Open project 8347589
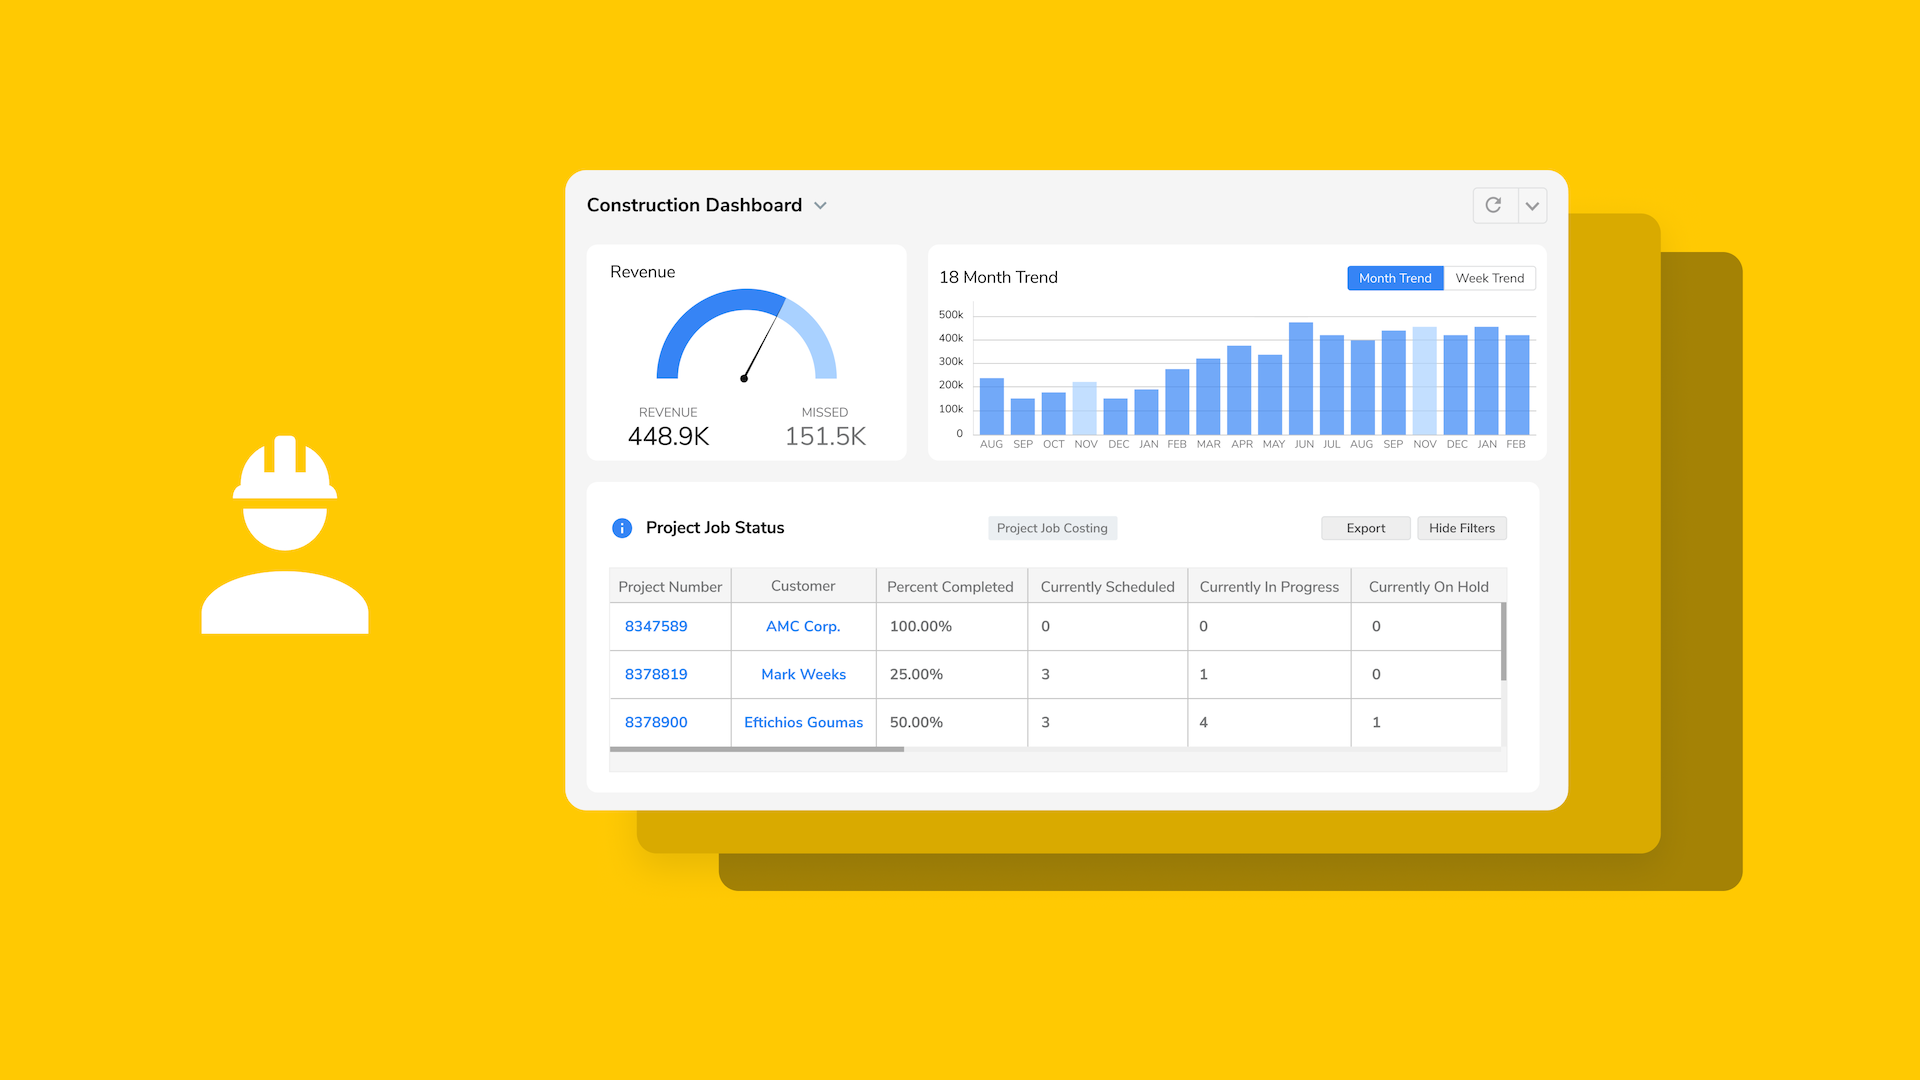The height and width of the screenshot is (1080, 1920). 656,626
